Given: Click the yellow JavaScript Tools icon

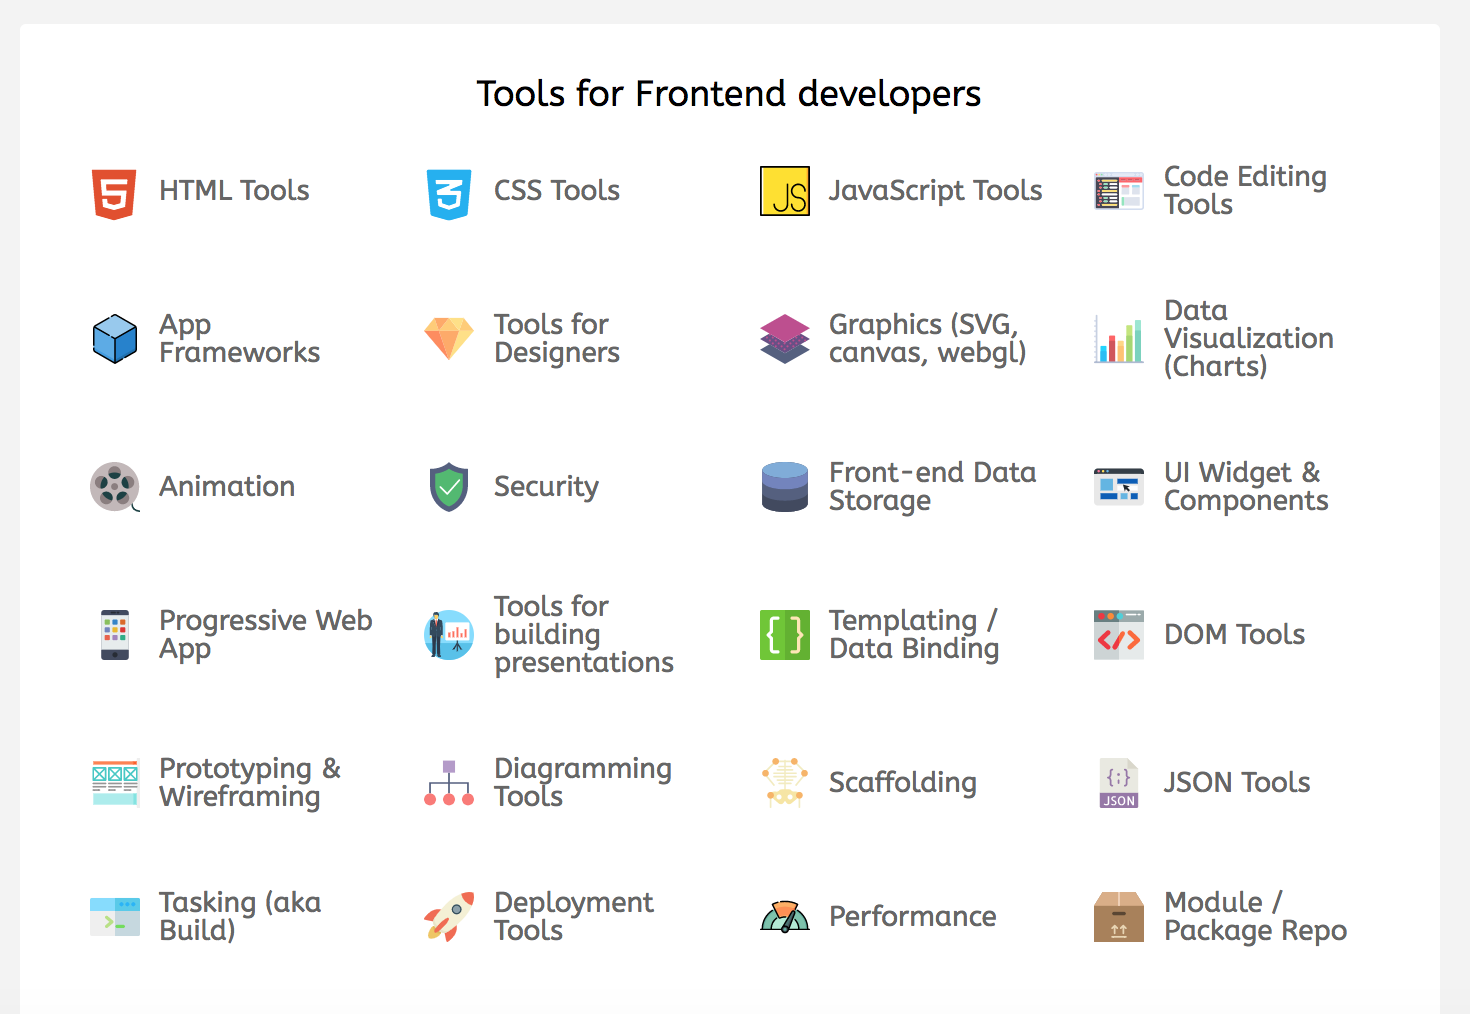Looking at the screenshot, I should [x=785, y=191].
